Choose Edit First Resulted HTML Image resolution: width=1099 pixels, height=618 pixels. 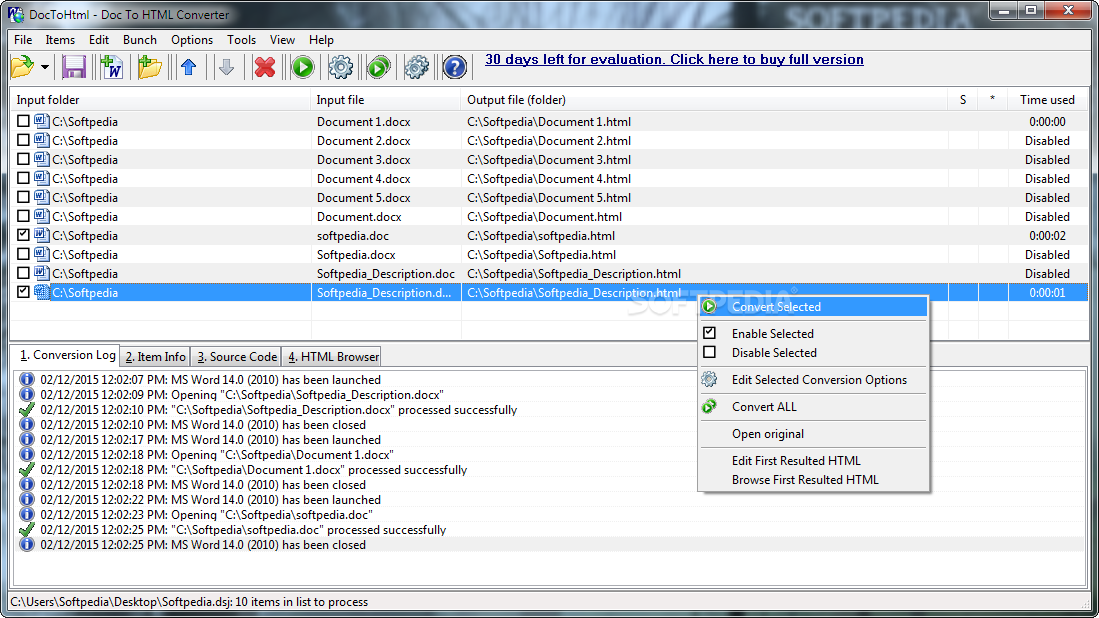(813, 460)
